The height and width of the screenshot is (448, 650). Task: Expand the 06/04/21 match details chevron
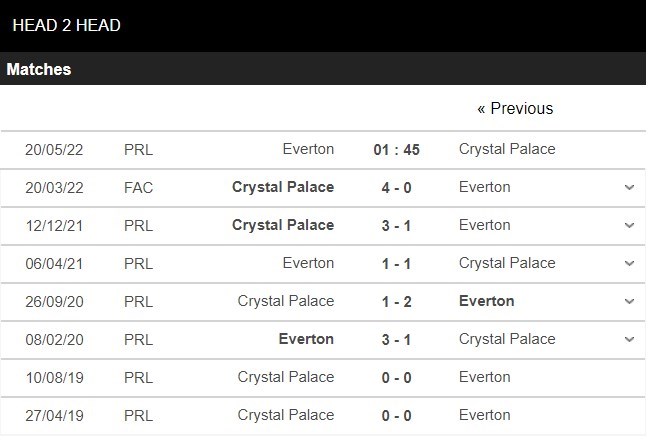tap(629, 263)
